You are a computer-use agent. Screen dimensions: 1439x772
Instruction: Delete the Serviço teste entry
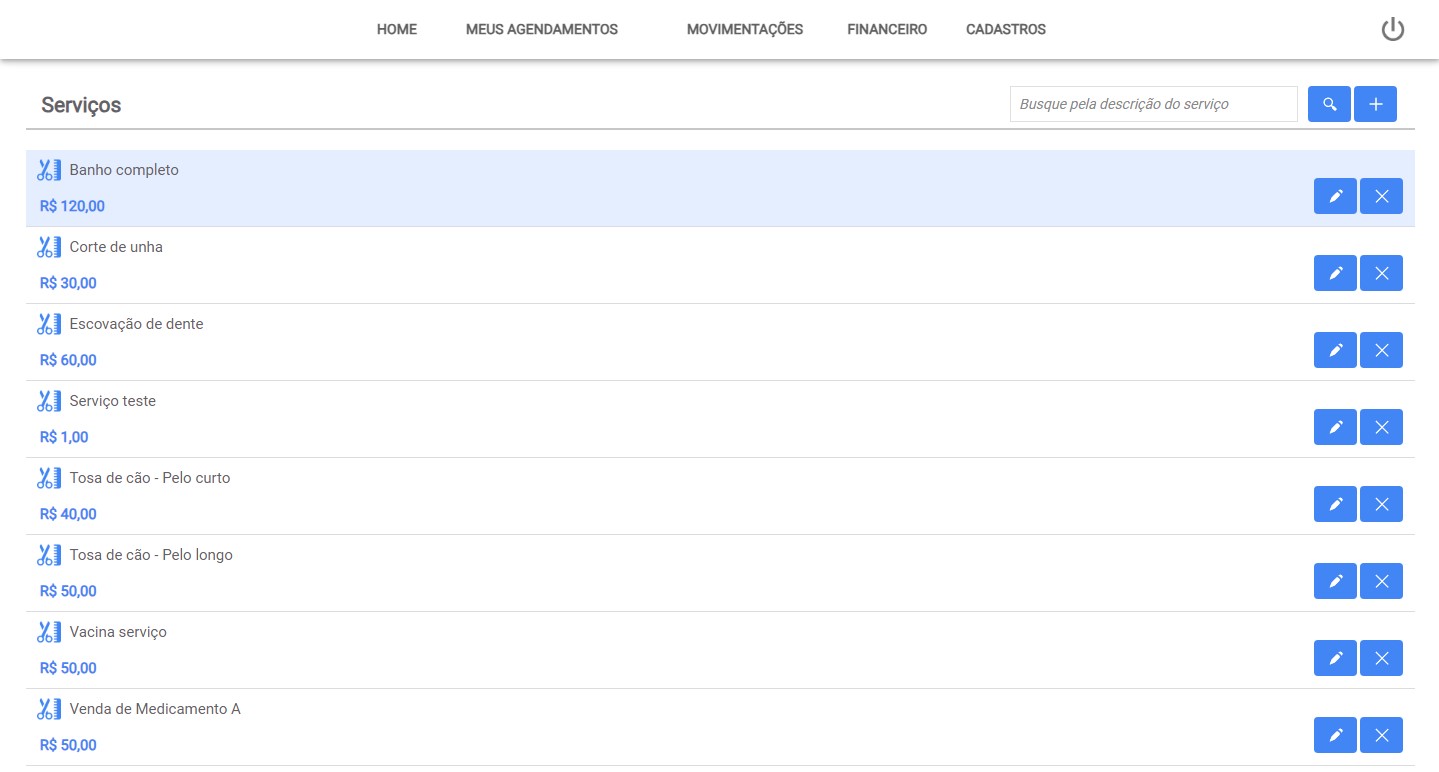(1381, 427)
